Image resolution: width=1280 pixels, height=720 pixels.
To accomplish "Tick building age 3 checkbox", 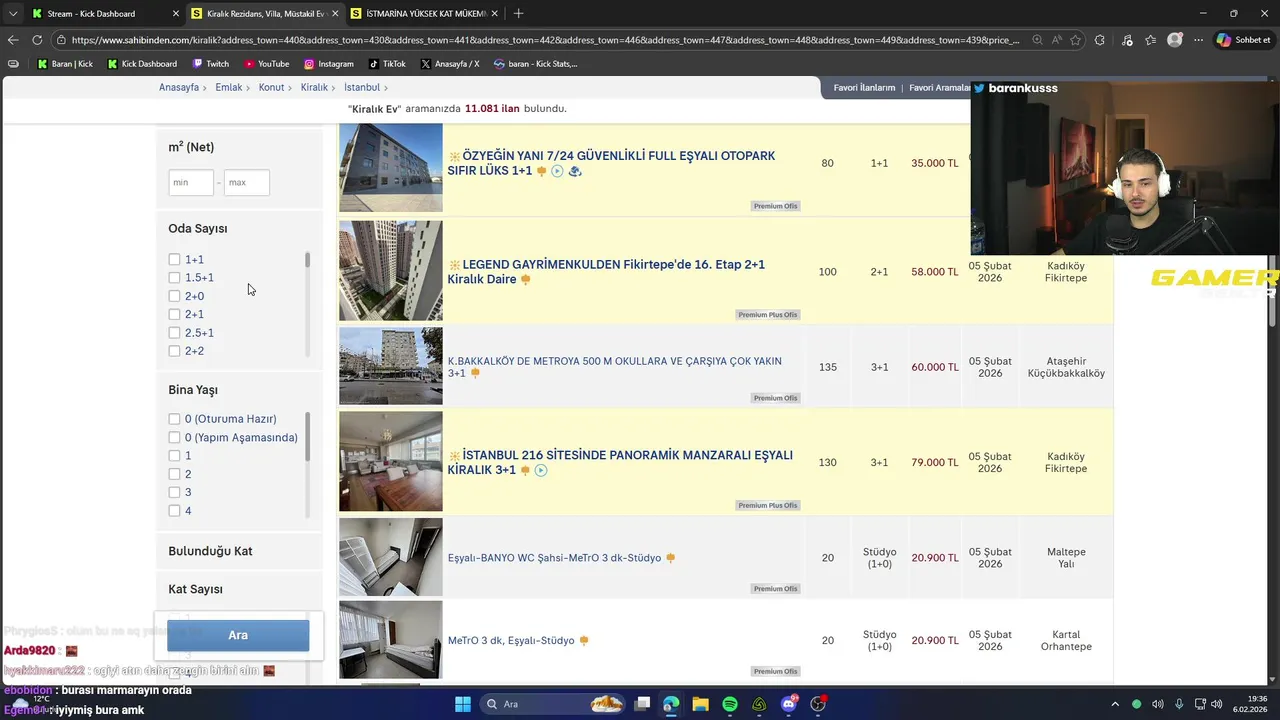I will (x=174, y=492).
